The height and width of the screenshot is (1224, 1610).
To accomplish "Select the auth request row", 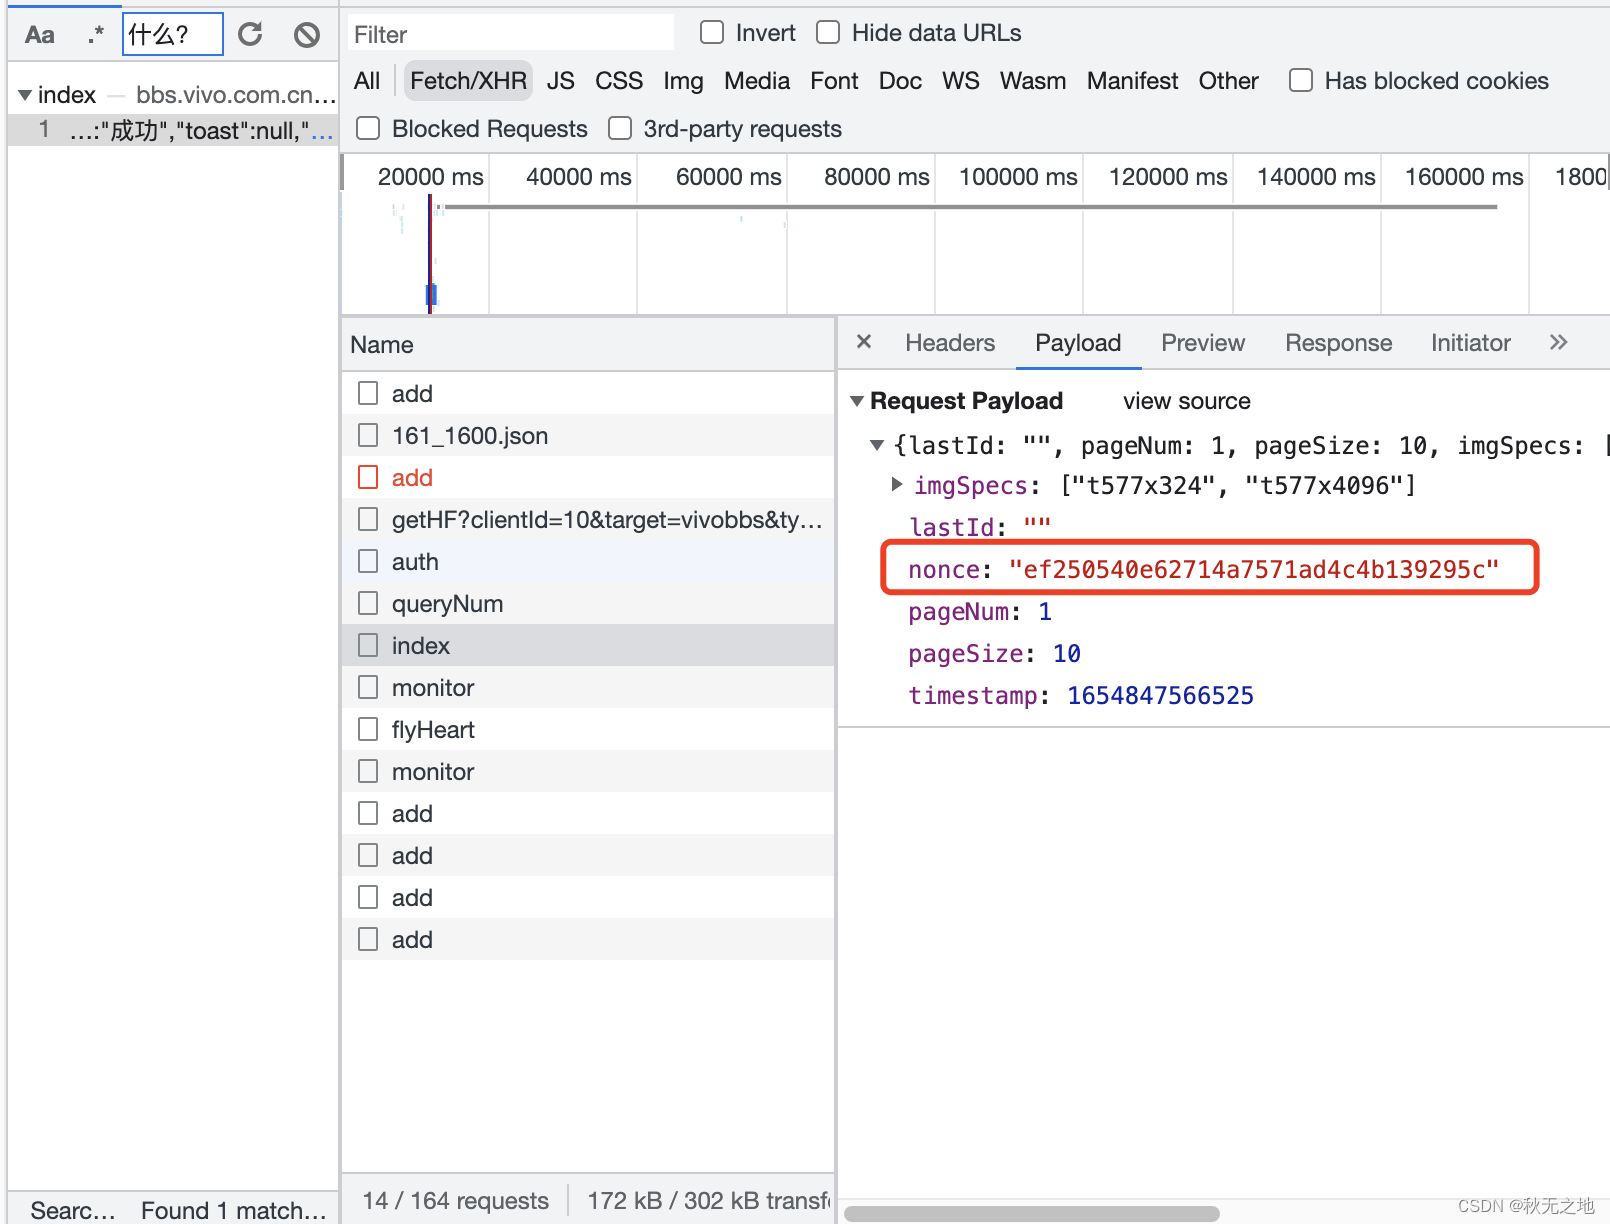I will pos(588,561).
